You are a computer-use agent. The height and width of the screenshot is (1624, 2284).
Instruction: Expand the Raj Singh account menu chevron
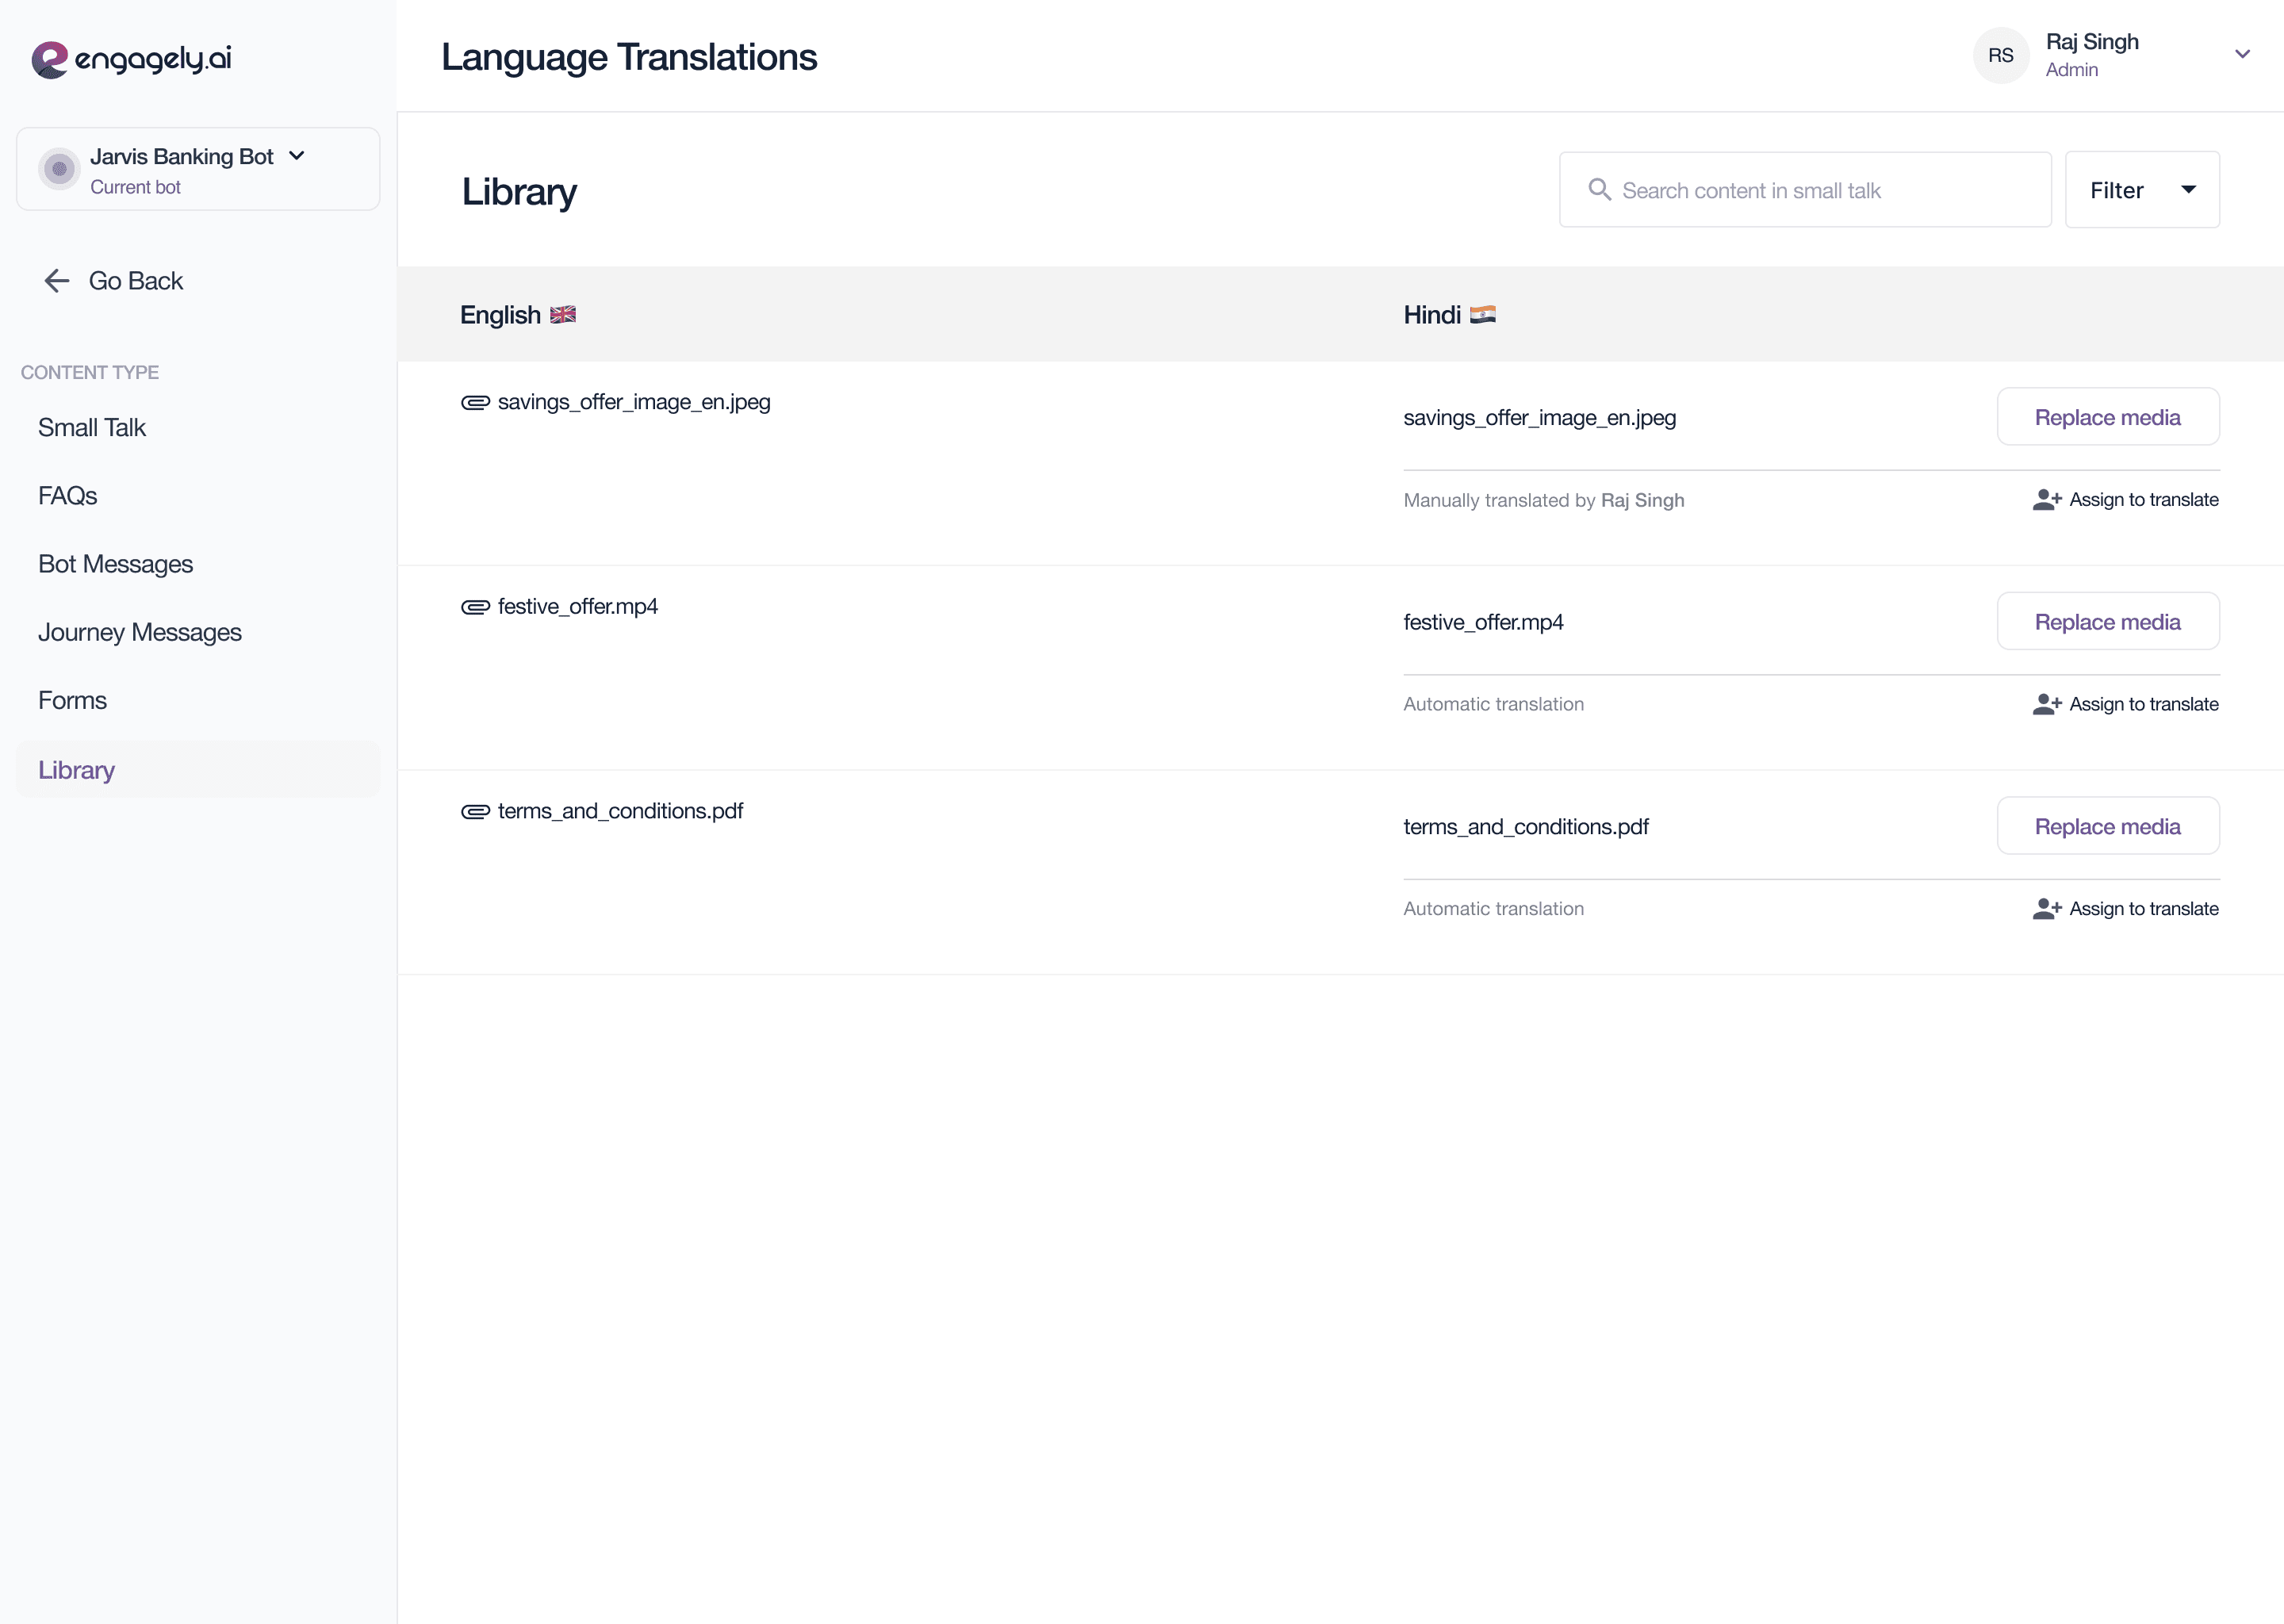click(2242, 55)
